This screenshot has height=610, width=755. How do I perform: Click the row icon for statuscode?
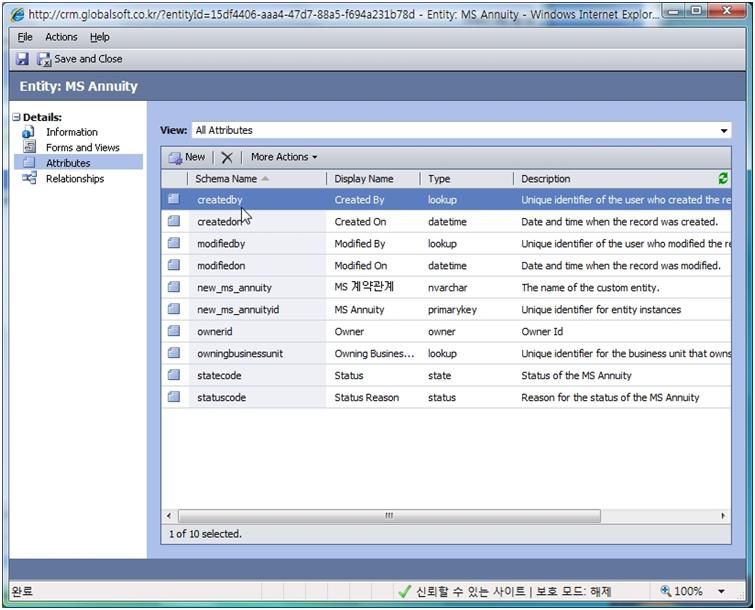tap(174, 397)
